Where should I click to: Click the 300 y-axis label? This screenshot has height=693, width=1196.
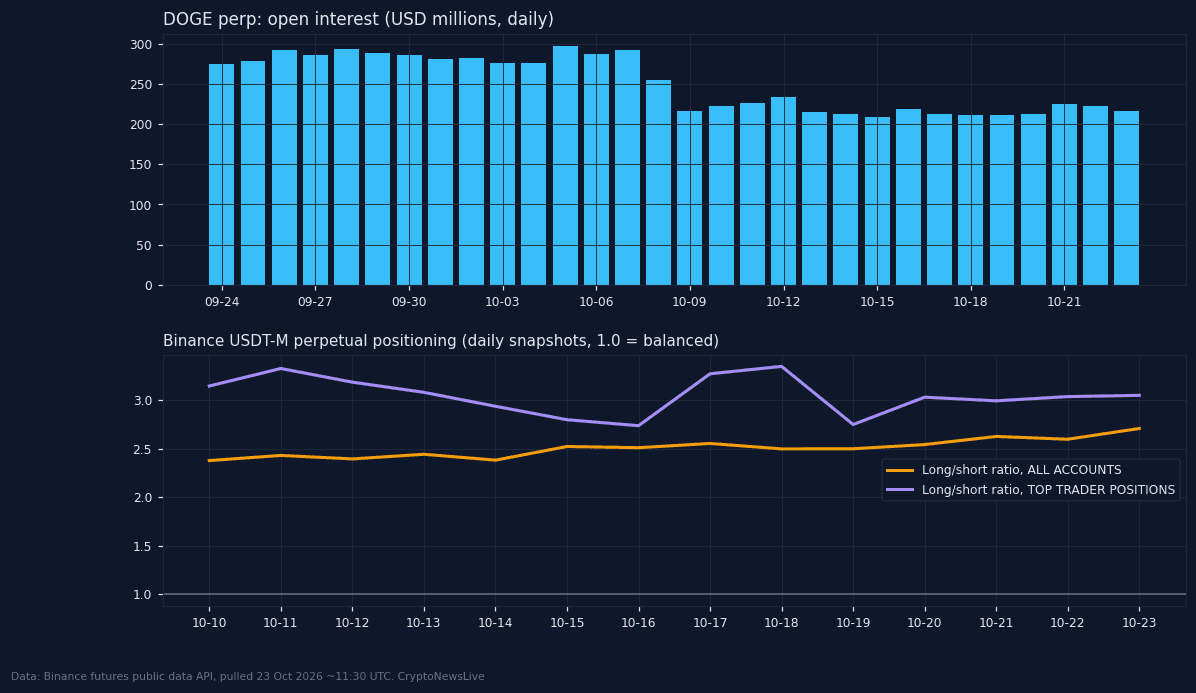point(141,45)
